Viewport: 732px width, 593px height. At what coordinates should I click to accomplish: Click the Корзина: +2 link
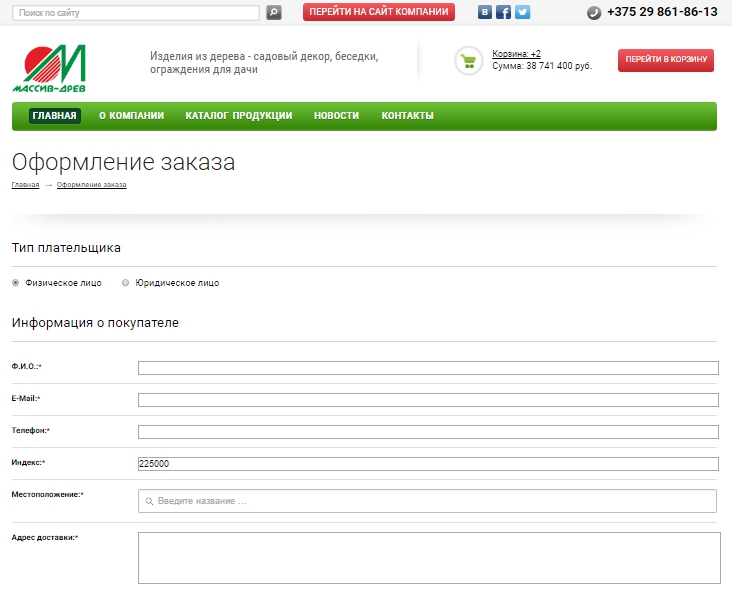pyautogui.click(x=516, y=54)
